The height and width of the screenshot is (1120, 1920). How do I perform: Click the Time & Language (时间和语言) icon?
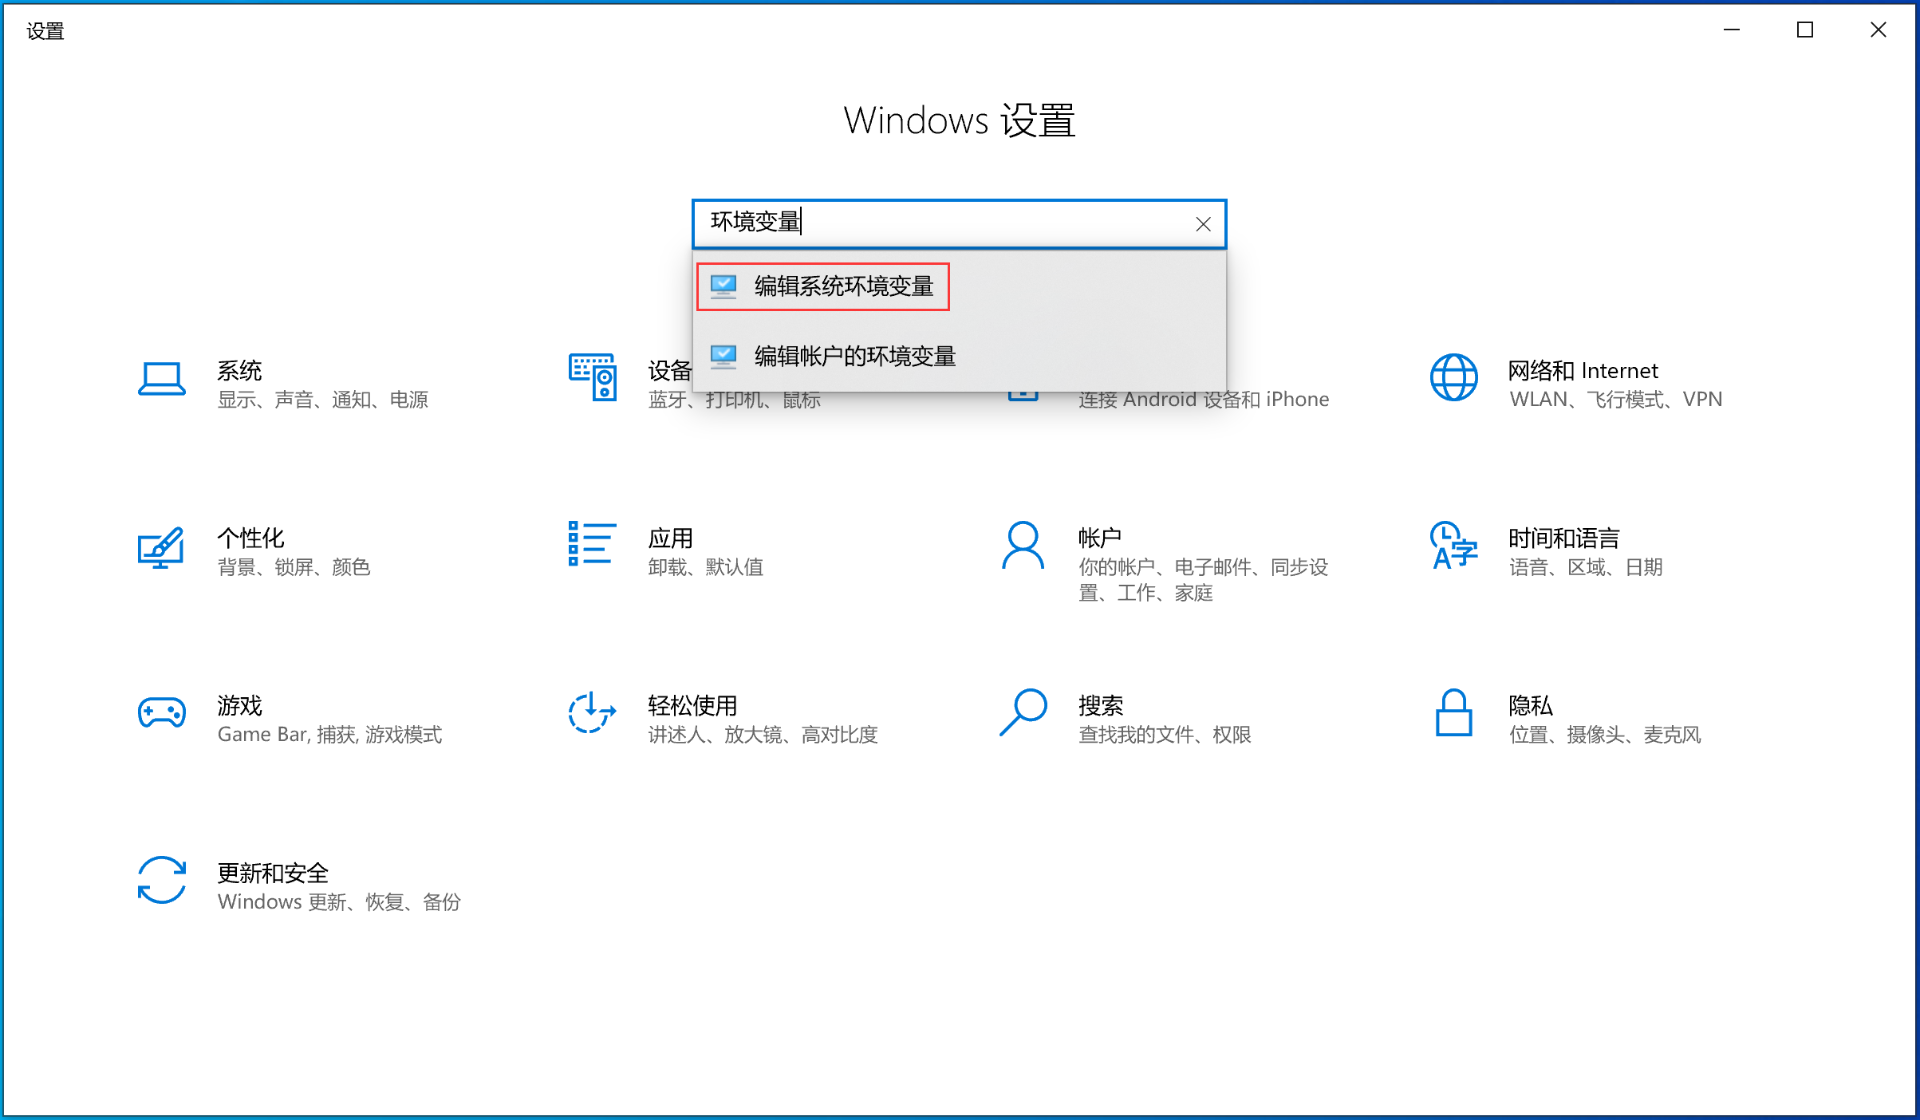(x=1453, y=546)
